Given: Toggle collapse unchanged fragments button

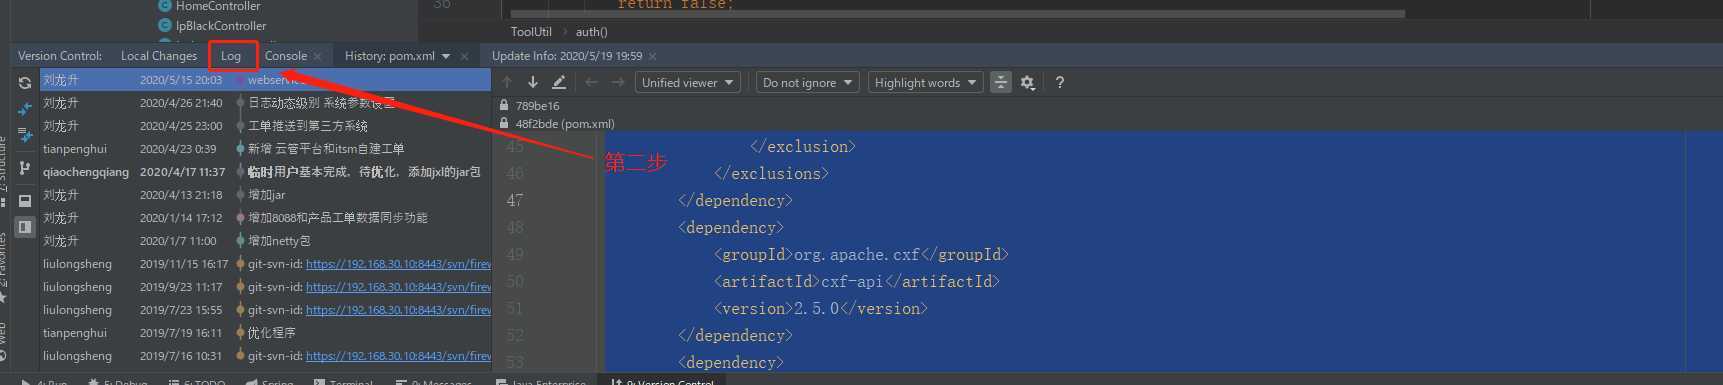Looking at the screenshot, I should click(1000, 83).
